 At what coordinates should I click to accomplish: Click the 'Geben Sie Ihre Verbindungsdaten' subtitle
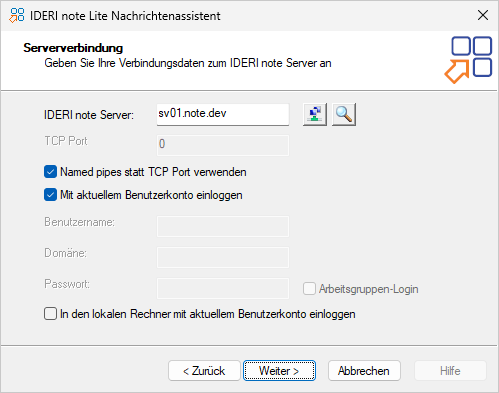point(188,63)
